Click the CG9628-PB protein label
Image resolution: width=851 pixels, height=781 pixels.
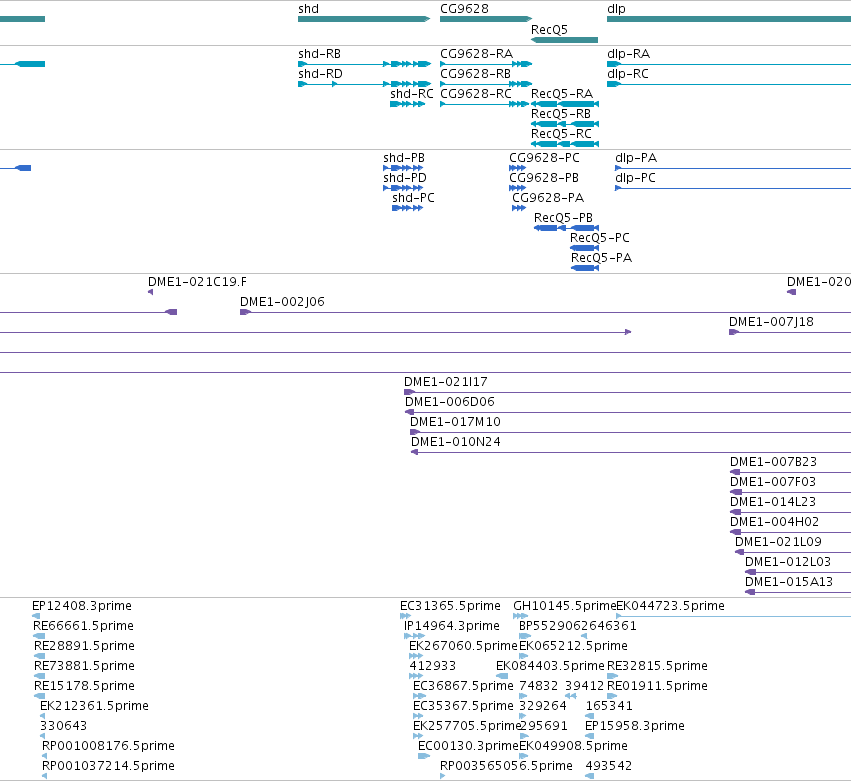(544, 178)
